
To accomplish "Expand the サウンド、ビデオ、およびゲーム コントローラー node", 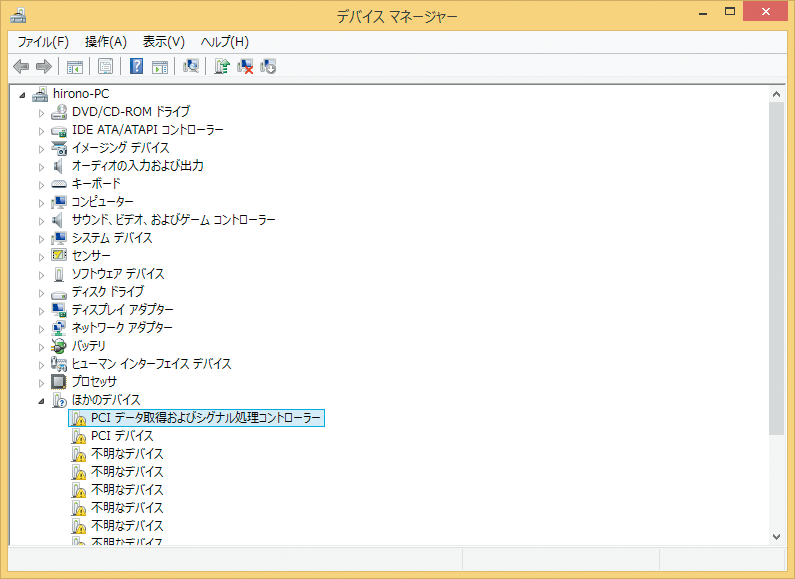I will click(42, 221).
